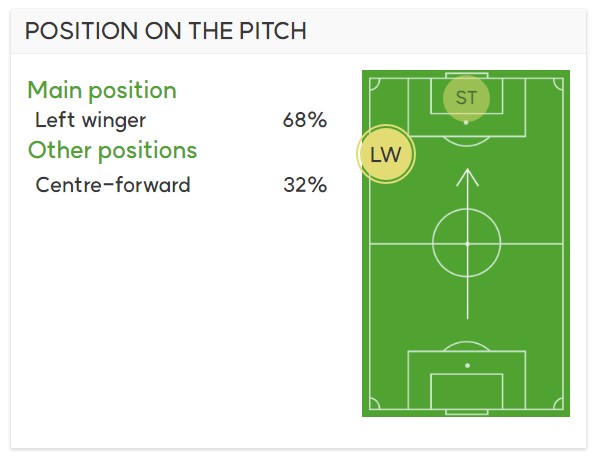
Task: Select the Centre-forward position text
Action: (113, 185)
